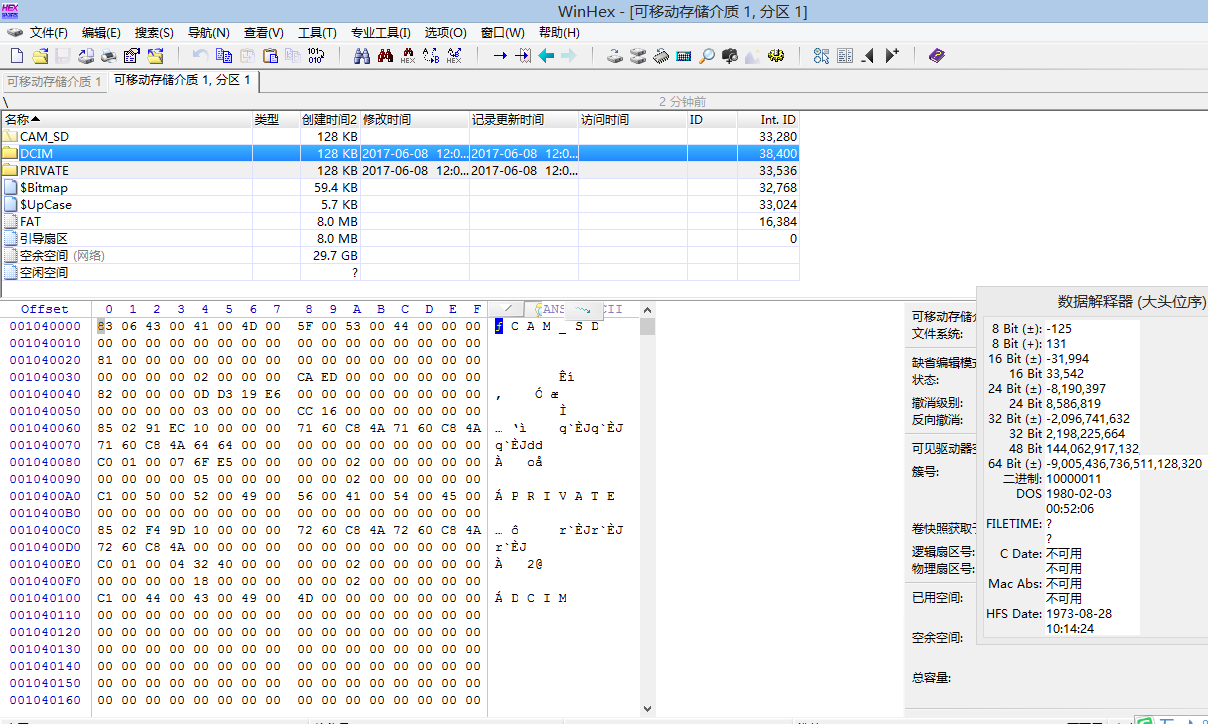Screen dimensions: 1208x724
Task: Click the Modify Data 101/010 icon
Action: click(x=316, y=56)
